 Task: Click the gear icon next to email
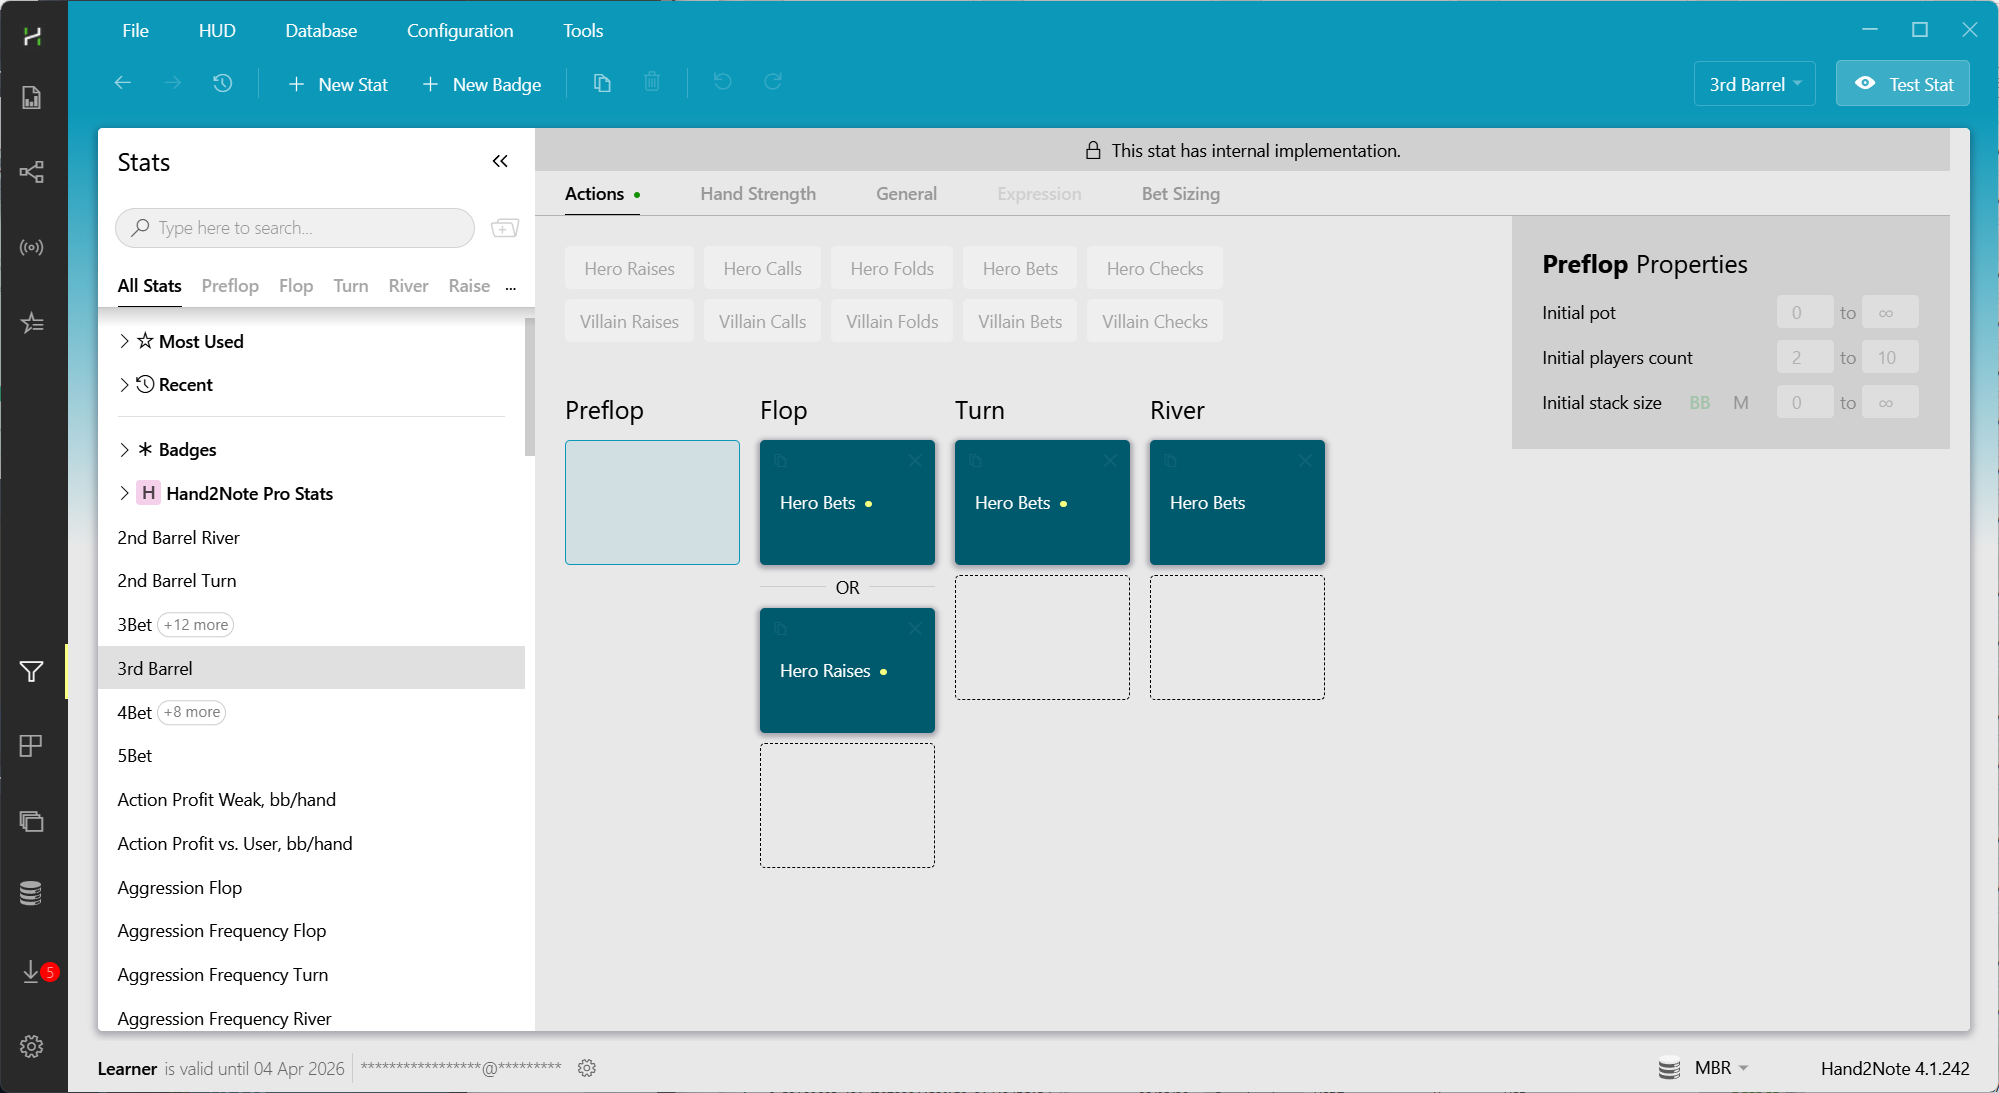(587, 1068)
